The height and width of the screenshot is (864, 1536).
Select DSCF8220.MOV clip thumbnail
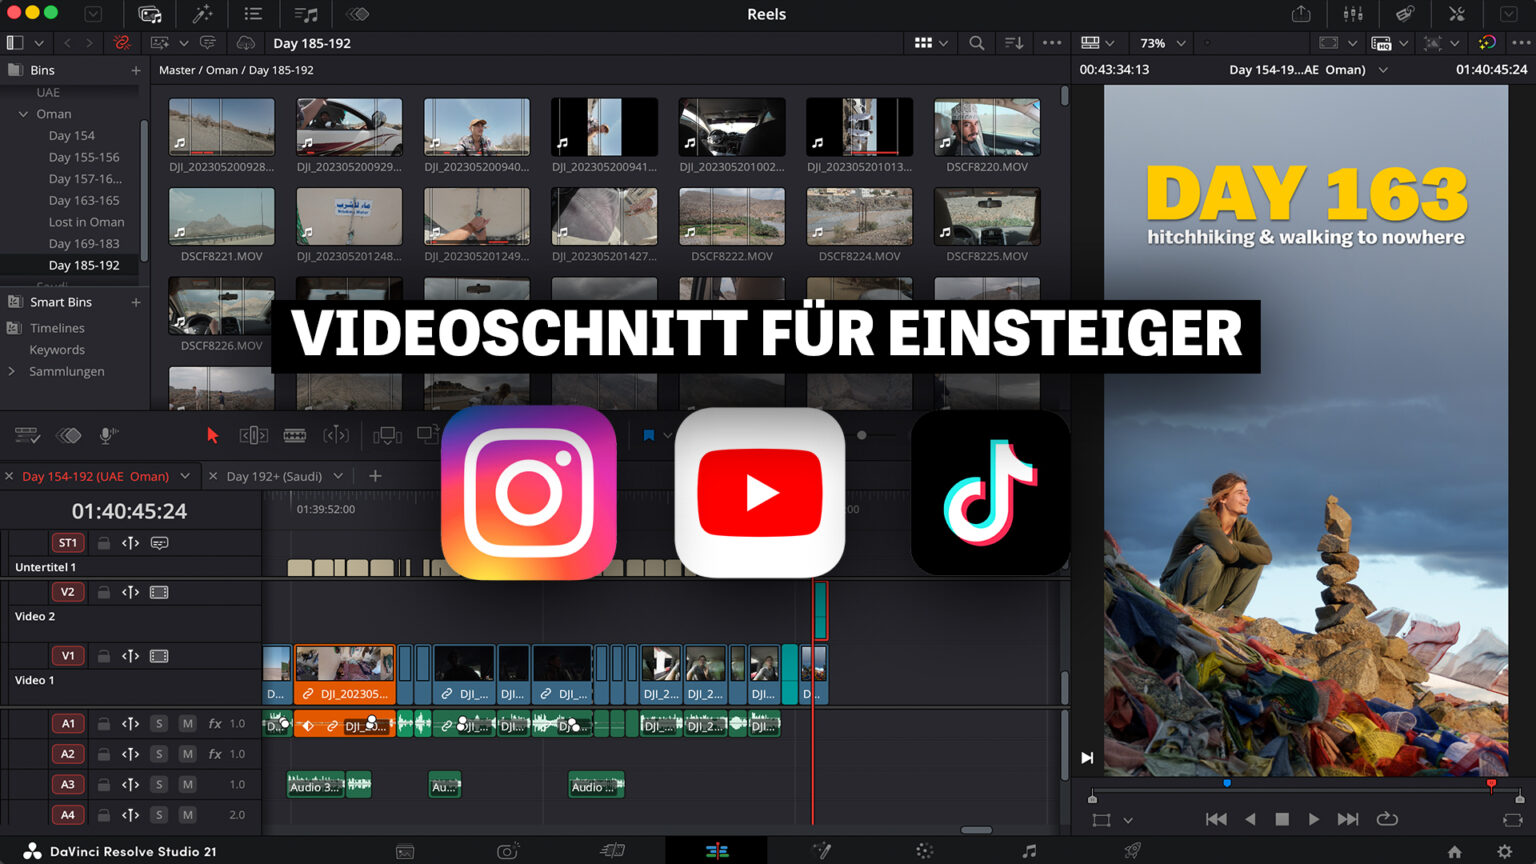click(987, 127)
